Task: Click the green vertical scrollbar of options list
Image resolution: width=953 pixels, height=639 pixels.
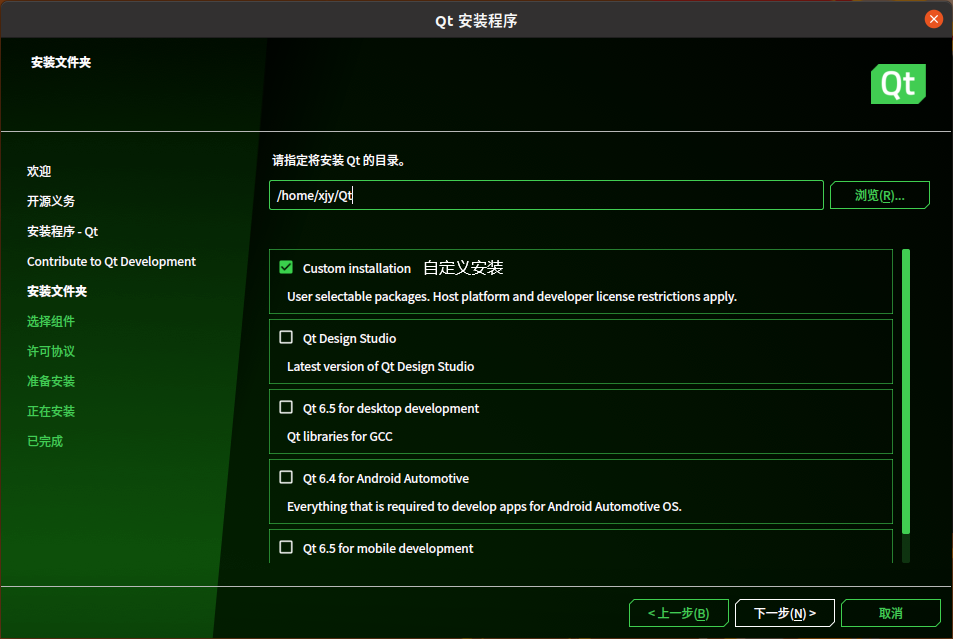Action: pyautogui.click(x=906, y=392)
